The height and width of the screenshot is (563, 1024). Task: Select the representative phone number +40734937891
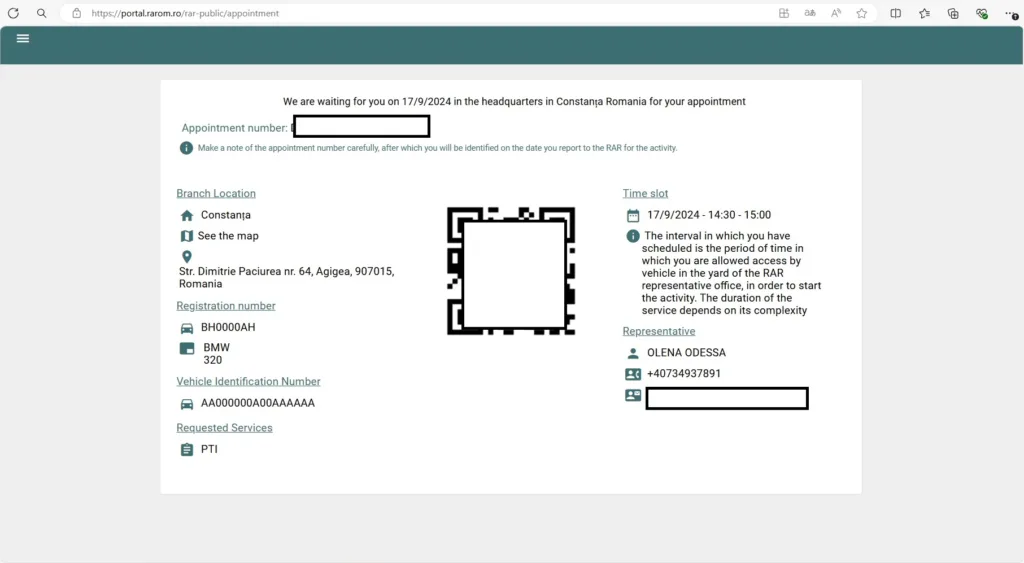(x=684, y=374)
